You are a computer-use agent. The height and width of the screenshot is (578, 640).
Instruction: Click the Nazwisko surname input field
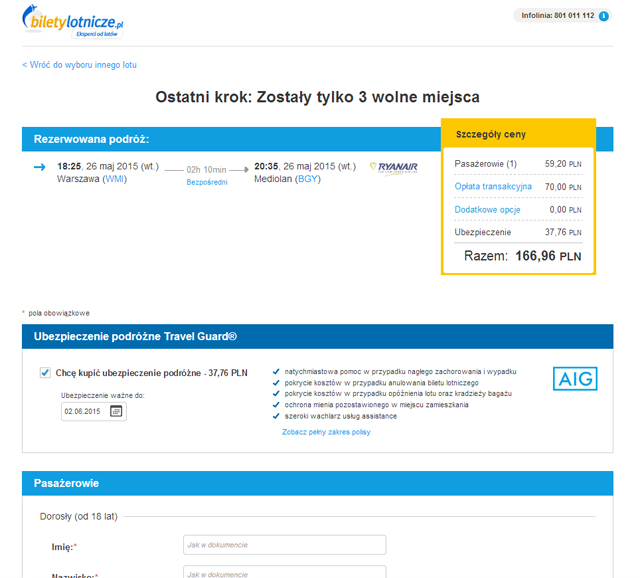[284, 573]
